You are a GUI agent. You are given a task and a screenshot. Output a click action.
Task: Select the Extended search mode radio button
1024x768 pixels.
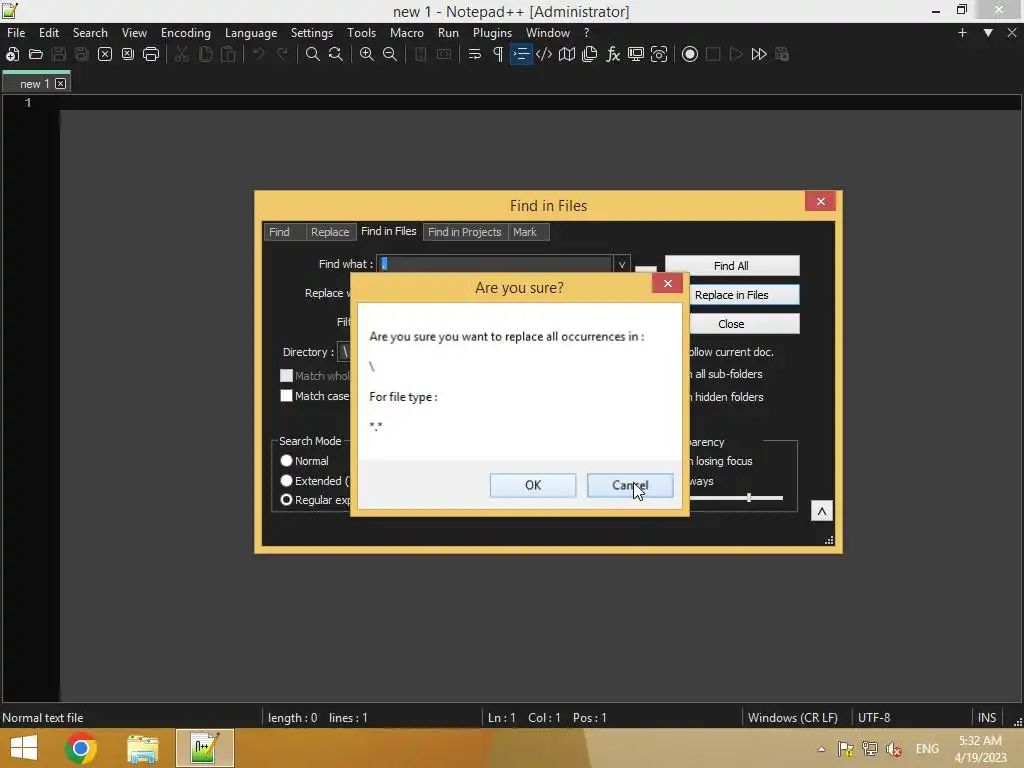coord(286,481)
